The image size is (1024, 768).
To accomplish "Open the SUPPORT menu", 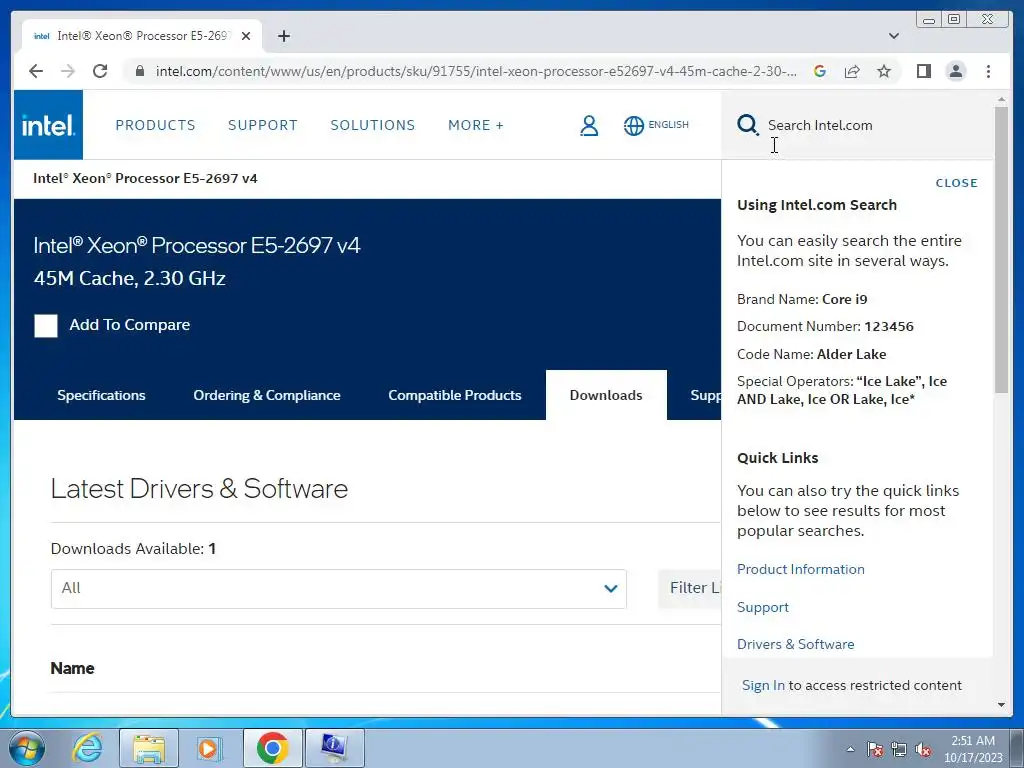I will (263, 125).
